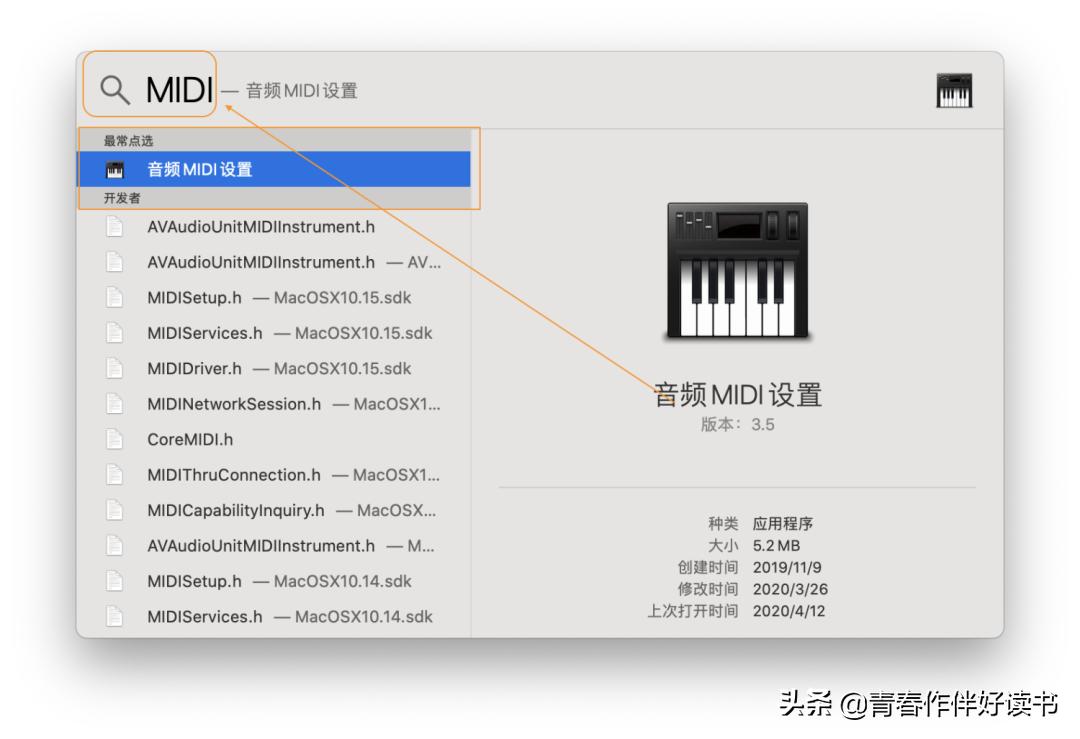Click the '— 音频MIDI设置' autocomplete suggestion text
Screen dimensions: 1080x739
[x=289, y=91]
